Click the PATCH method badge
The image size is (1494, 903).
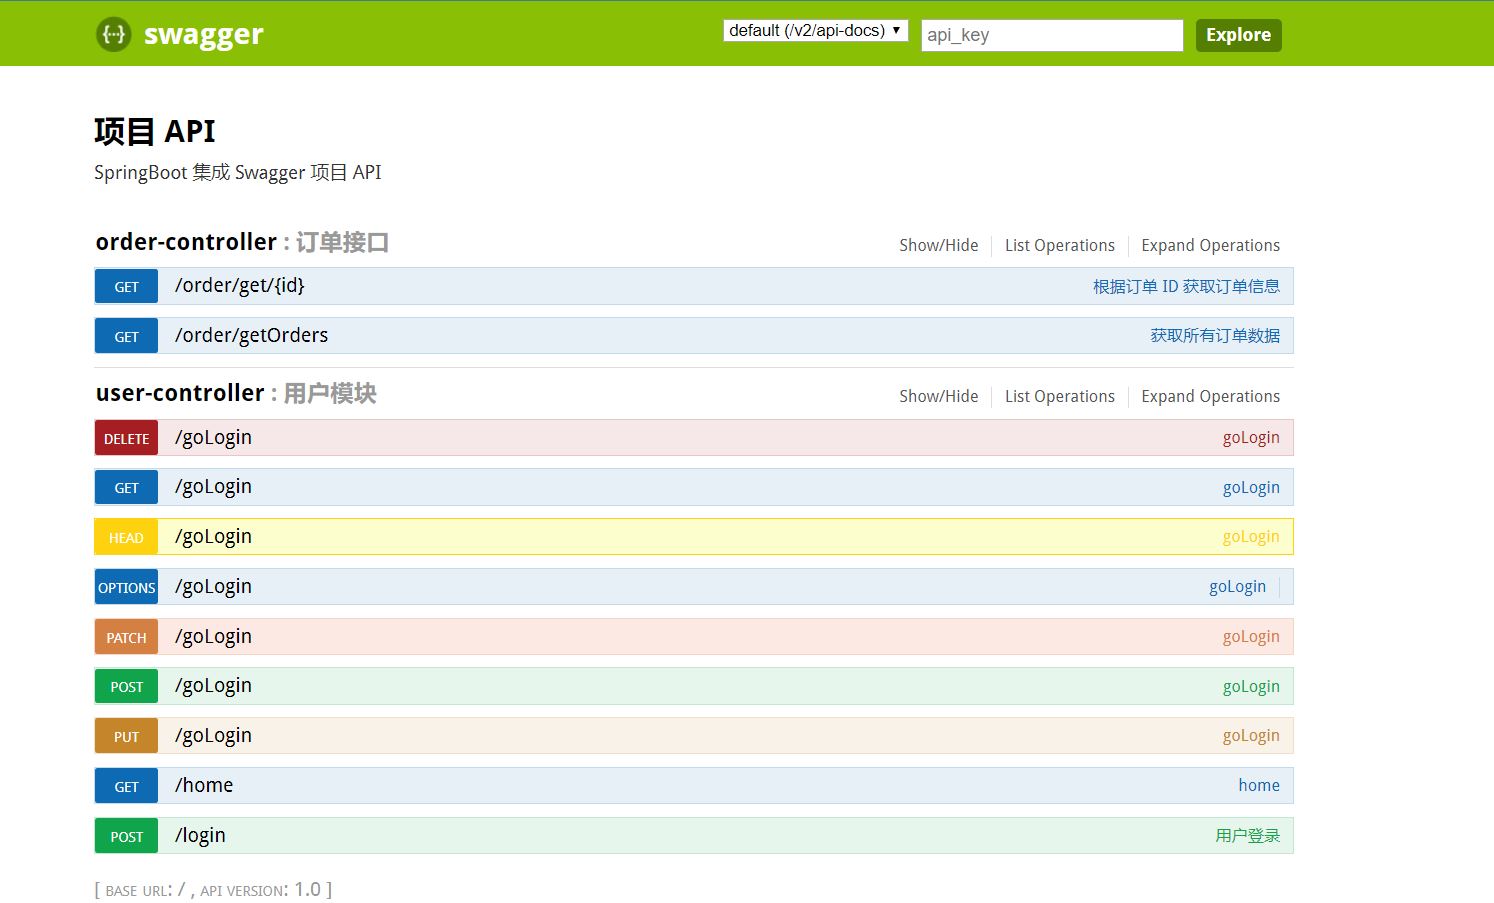pos(126,637)
